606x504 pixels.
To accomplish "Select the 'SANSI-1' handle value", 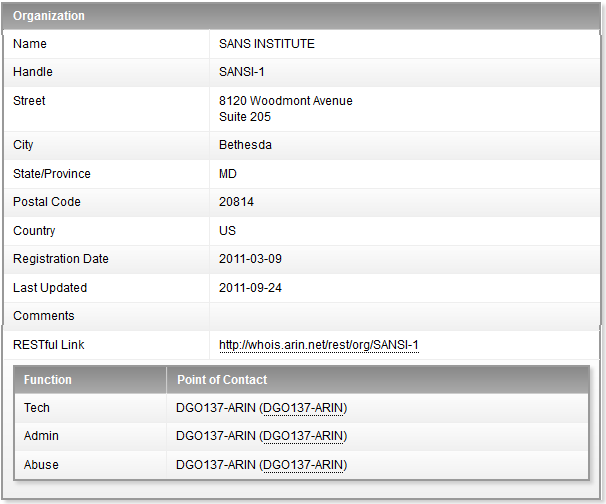I will 242,72.
